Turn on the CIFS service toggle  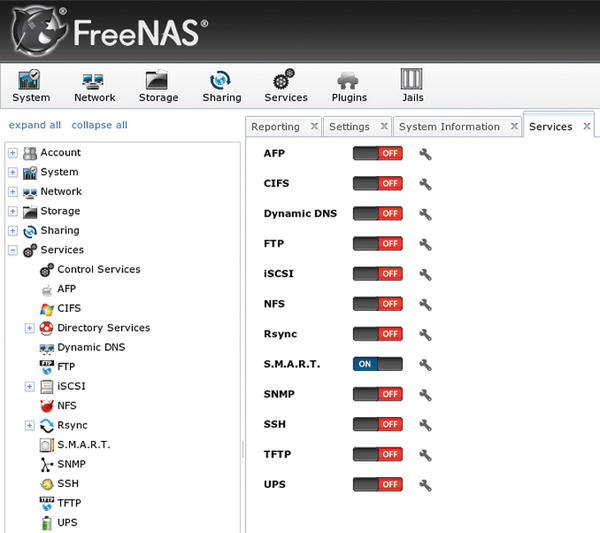click(x=377, y=183)
